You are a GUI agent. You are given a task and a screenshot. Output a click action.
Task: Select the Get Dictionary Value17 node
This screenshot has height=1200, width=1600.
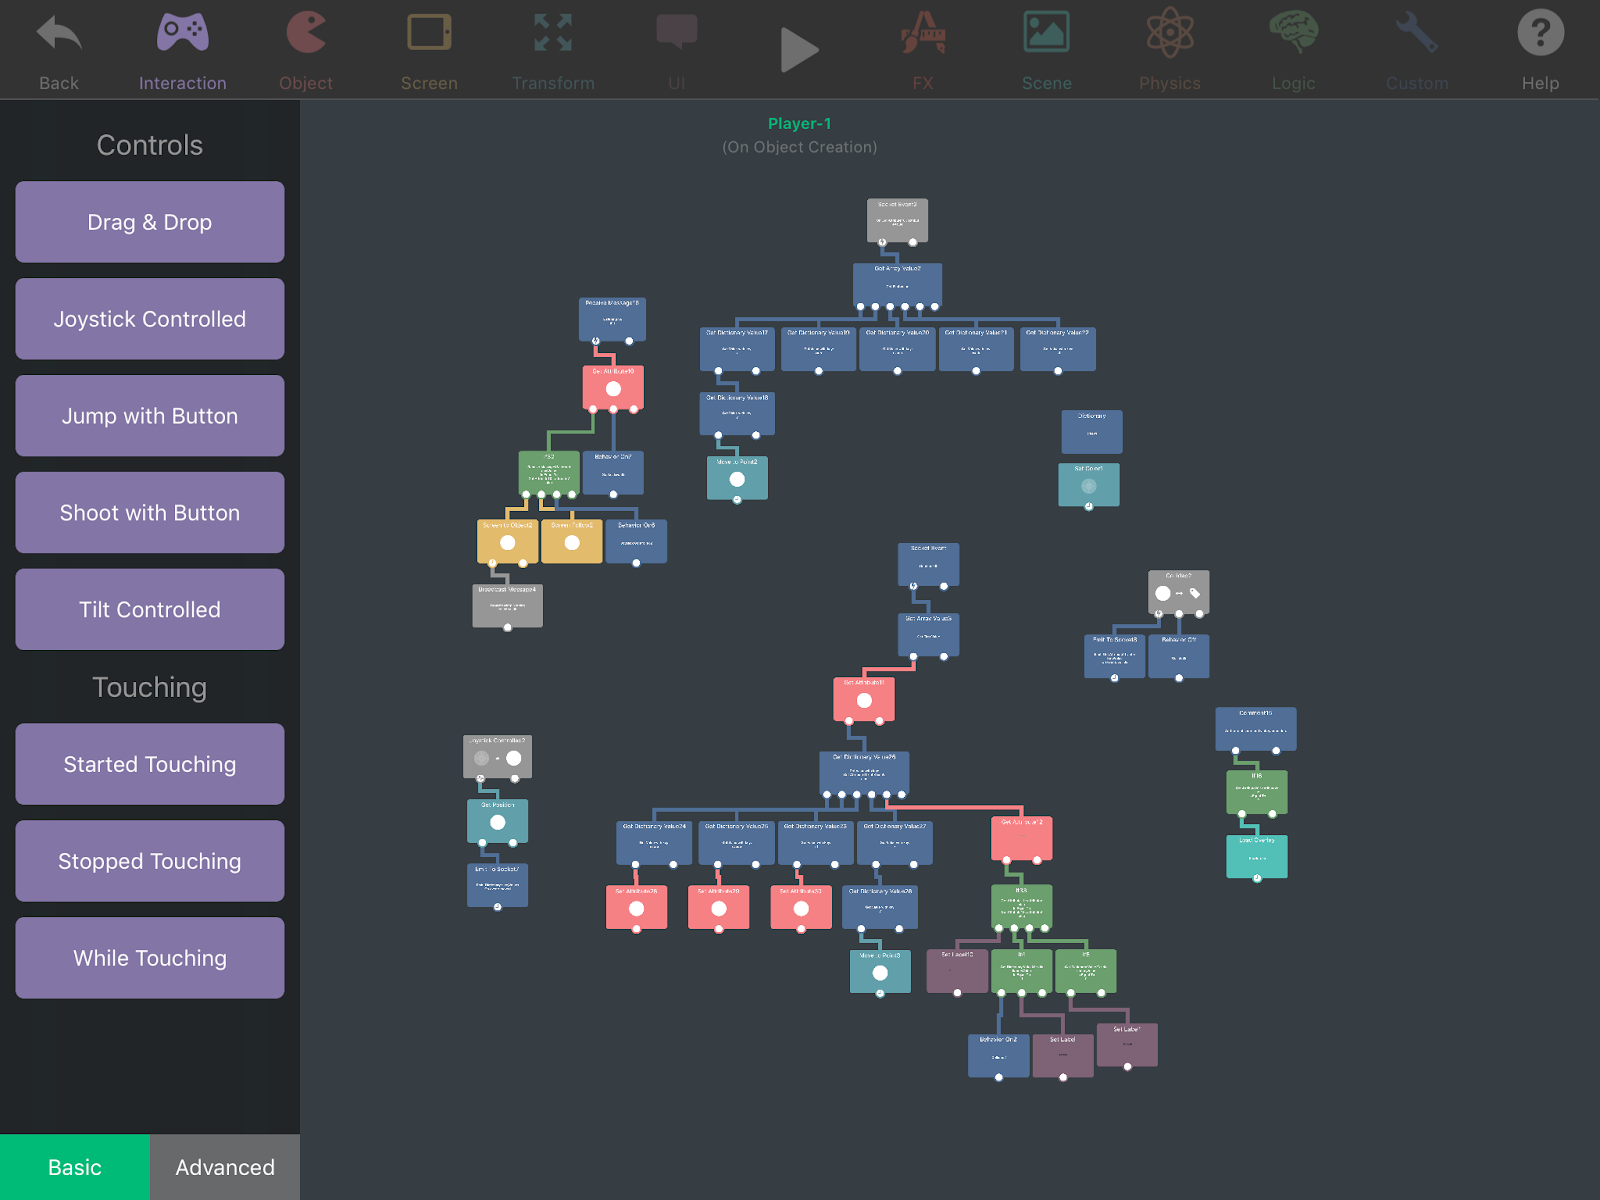pos(737,349)
